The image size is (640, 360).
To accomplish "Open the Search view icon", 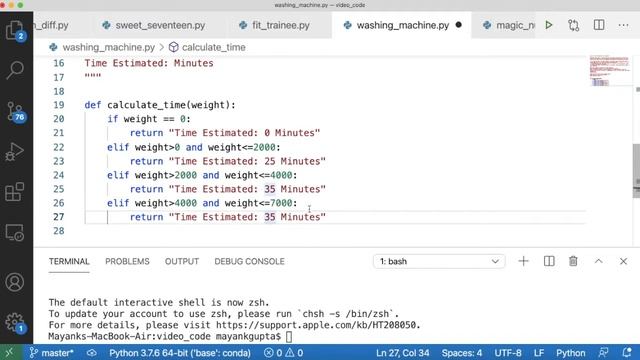I will pyautogui.click(x=15, y=70).
